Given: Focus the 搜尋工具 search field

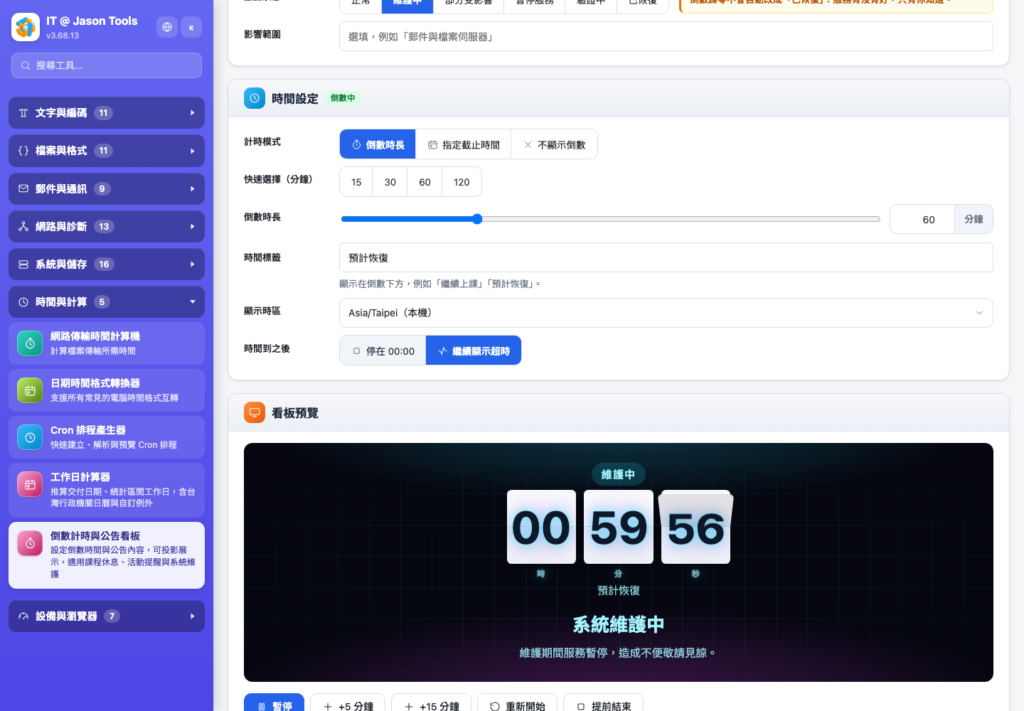Looking at the screenshot, I should pos(106,65).
